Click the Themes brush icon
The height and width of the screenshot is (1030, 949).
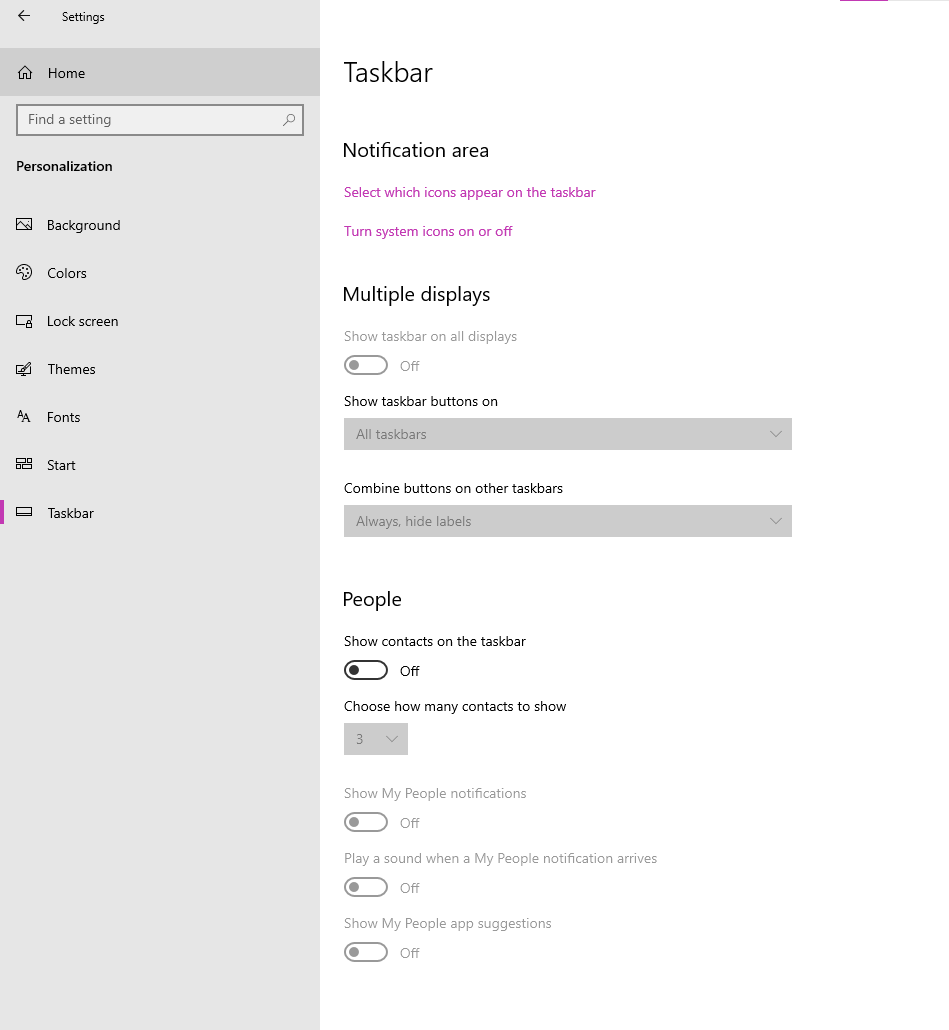(x=24, y=369)
